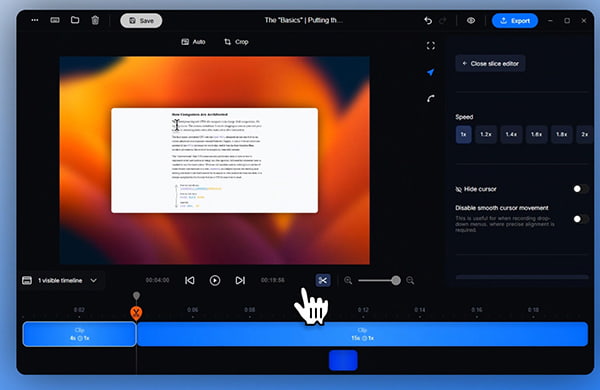Open the curved-arrow motion settings icon
The width and height of the screenshot is (600, 390).
(431, 98)
